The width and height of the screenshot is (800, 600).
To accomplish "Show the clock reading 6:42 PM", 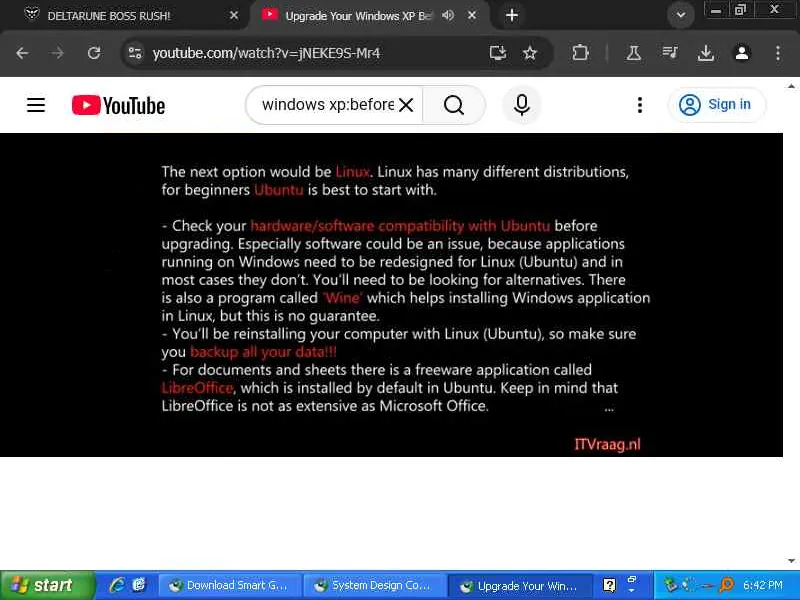I will 763,585.
